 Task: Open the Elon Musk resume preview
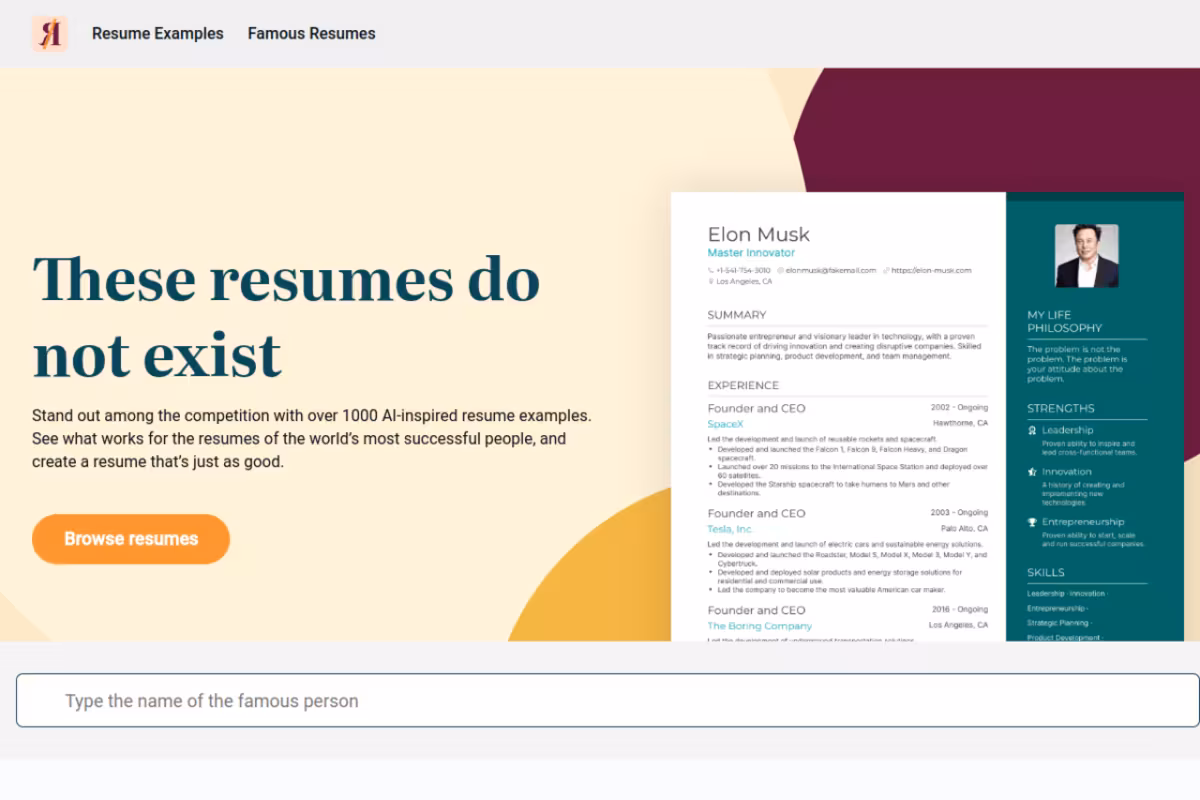[x=927, y=416]
